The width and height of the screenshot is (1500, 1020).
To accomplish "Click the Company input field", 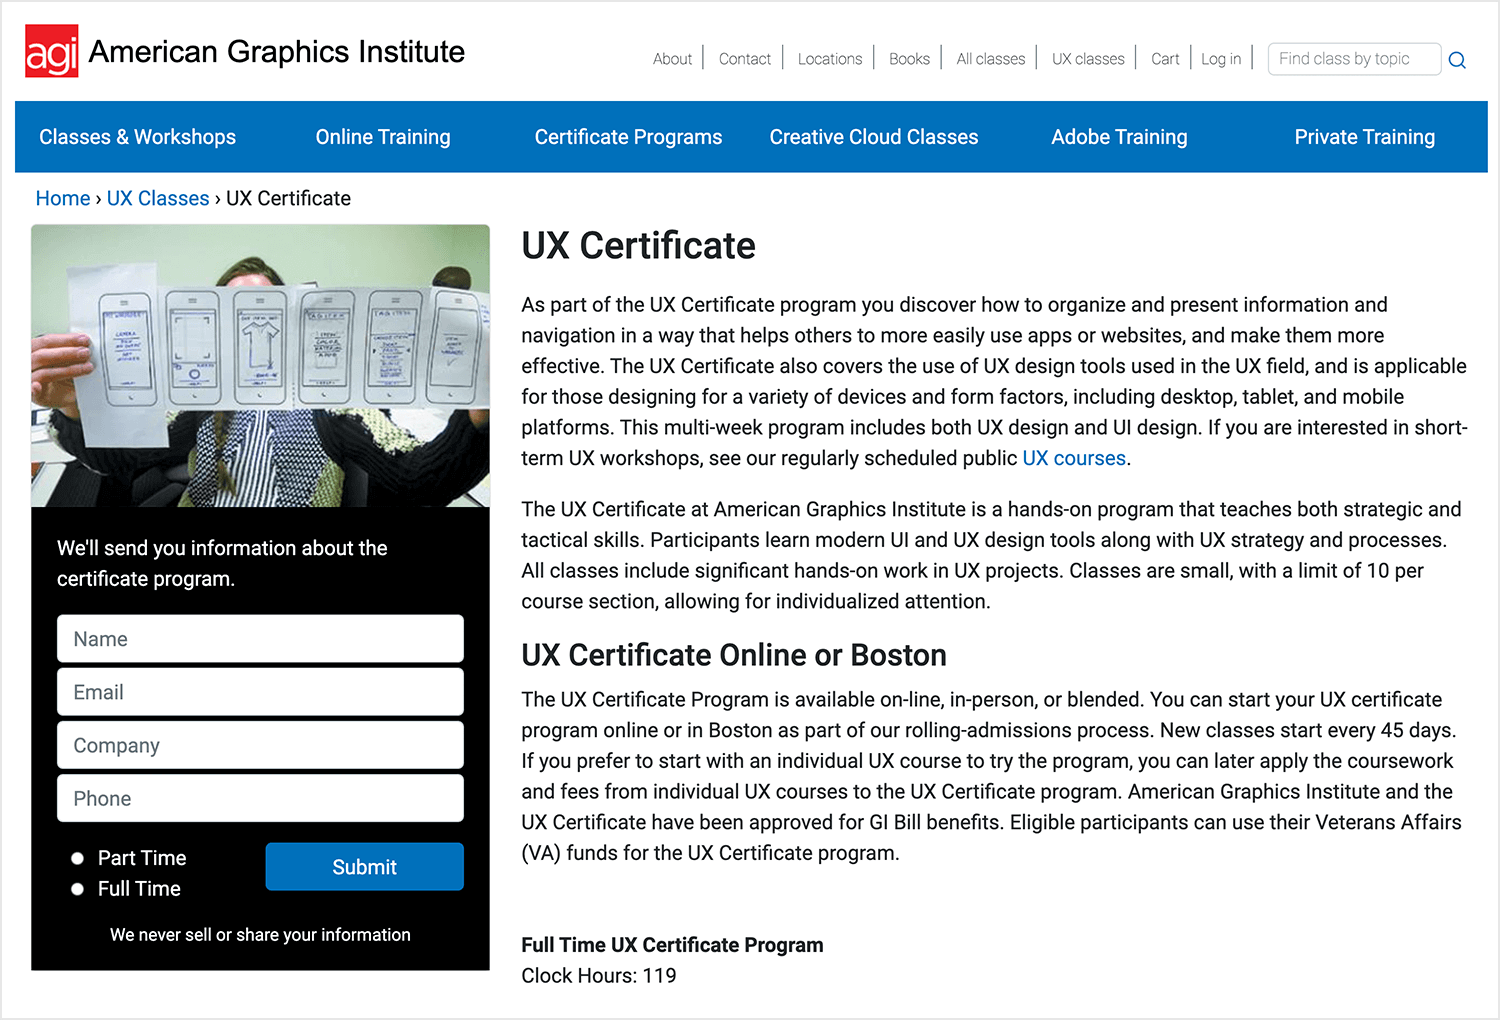I will tap(260, 745).
